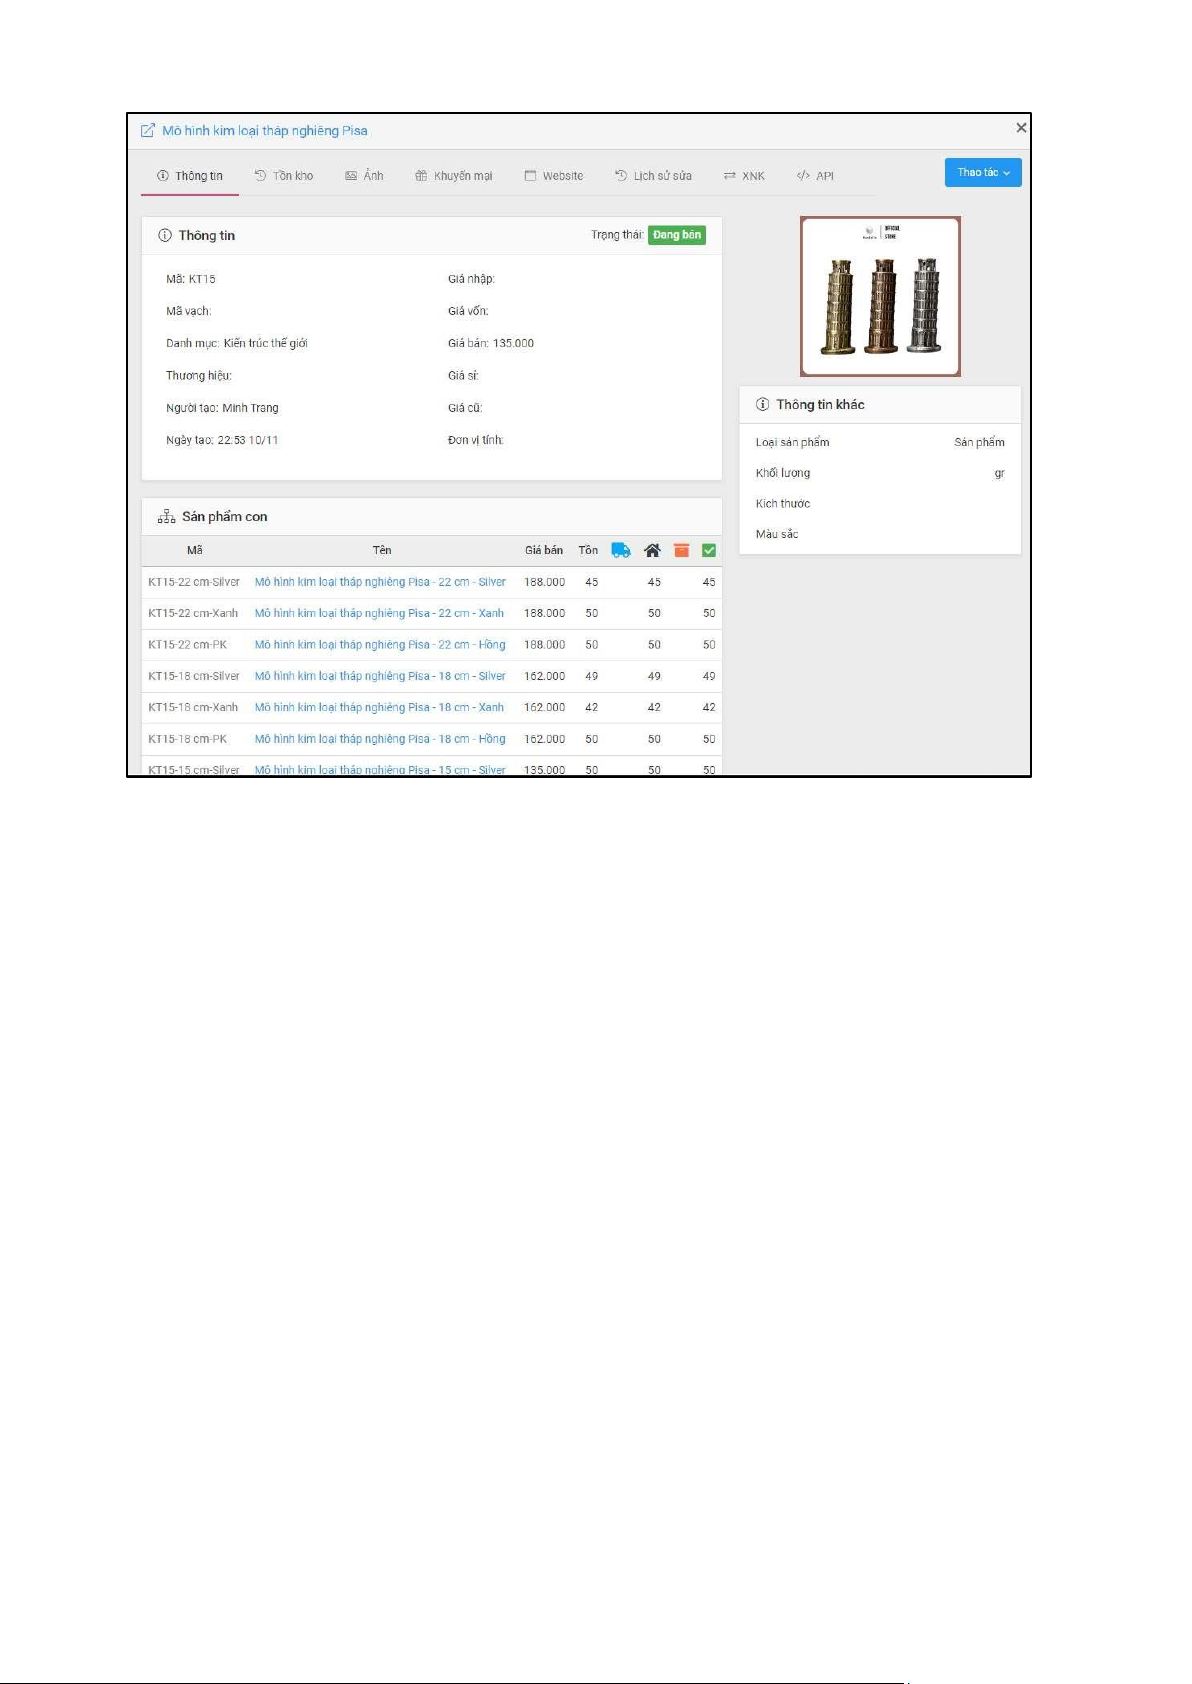Click the house warehouse column icon
Image resolution: width=1192 pixels, height=1684 pixels.
[x=653, y=550]
